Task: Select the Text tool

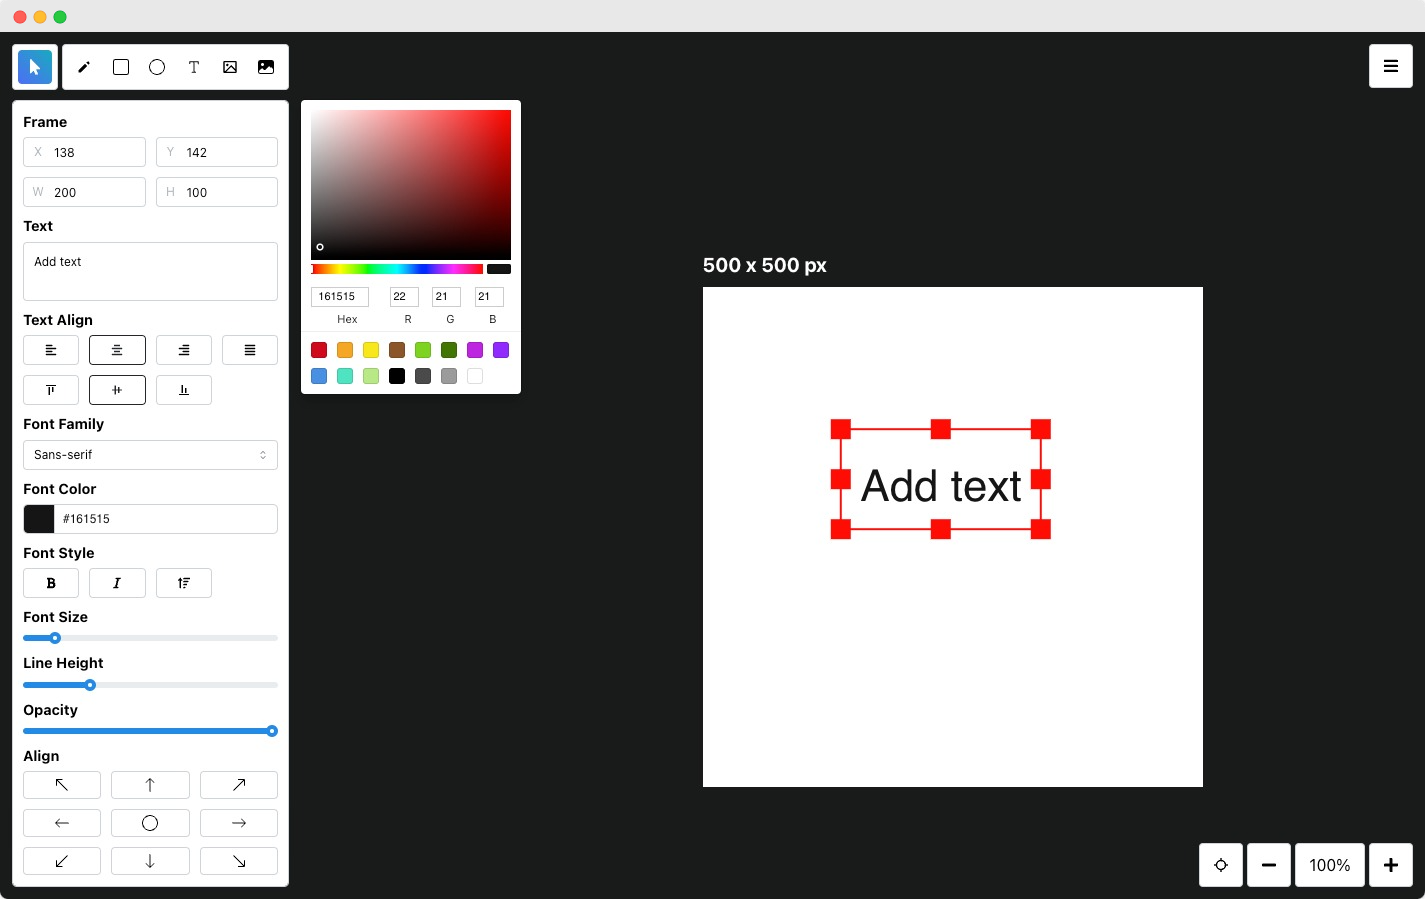Action: coord(194,67)
